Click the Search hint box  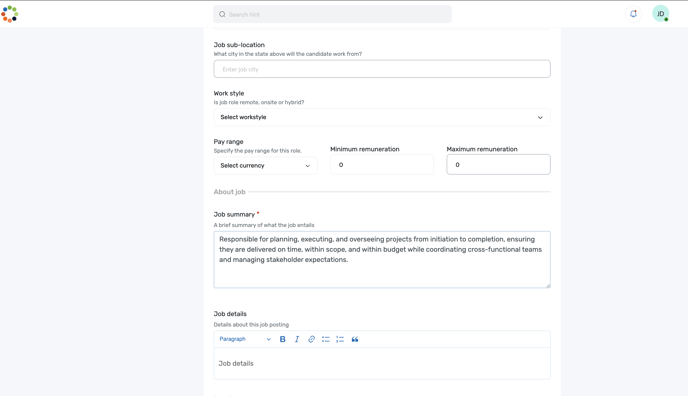point(332,14)
